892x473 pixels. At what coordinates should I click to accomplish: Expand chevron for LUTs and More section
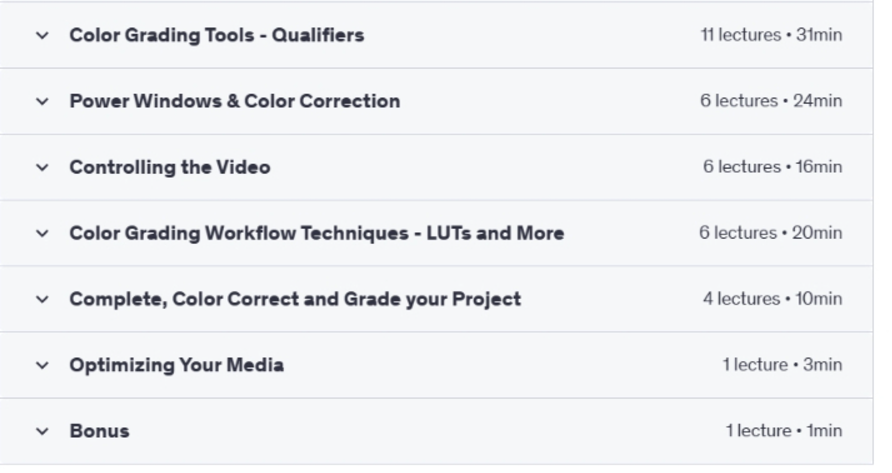tap(42, 233)
